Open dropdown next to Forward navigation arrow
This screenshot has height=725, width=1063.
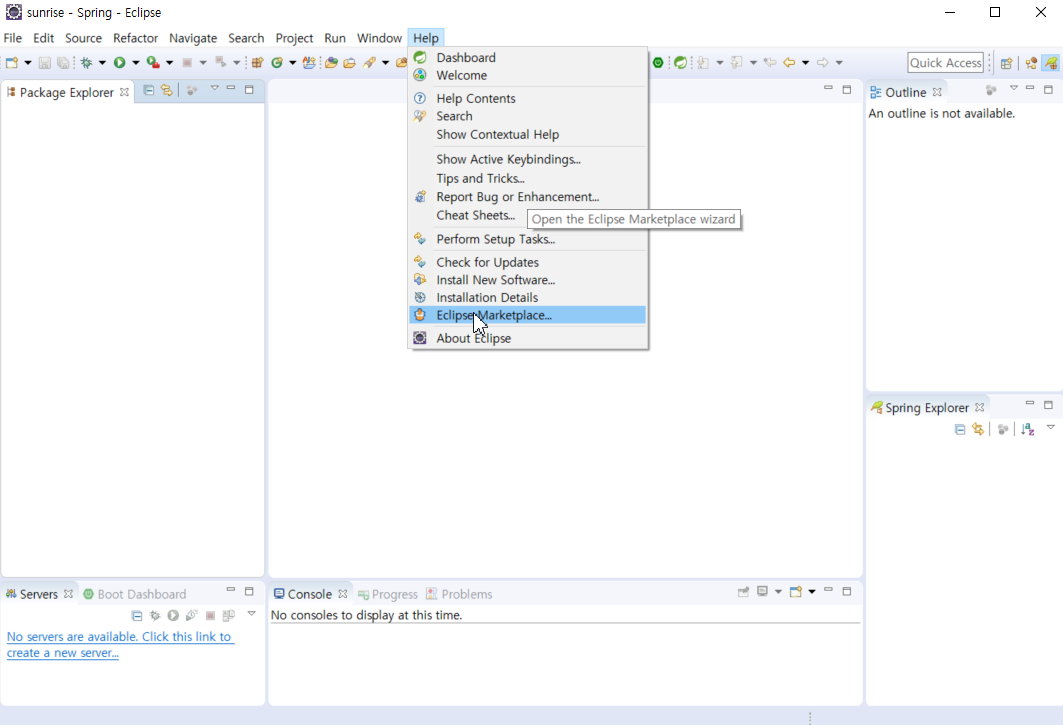point(839,62)
